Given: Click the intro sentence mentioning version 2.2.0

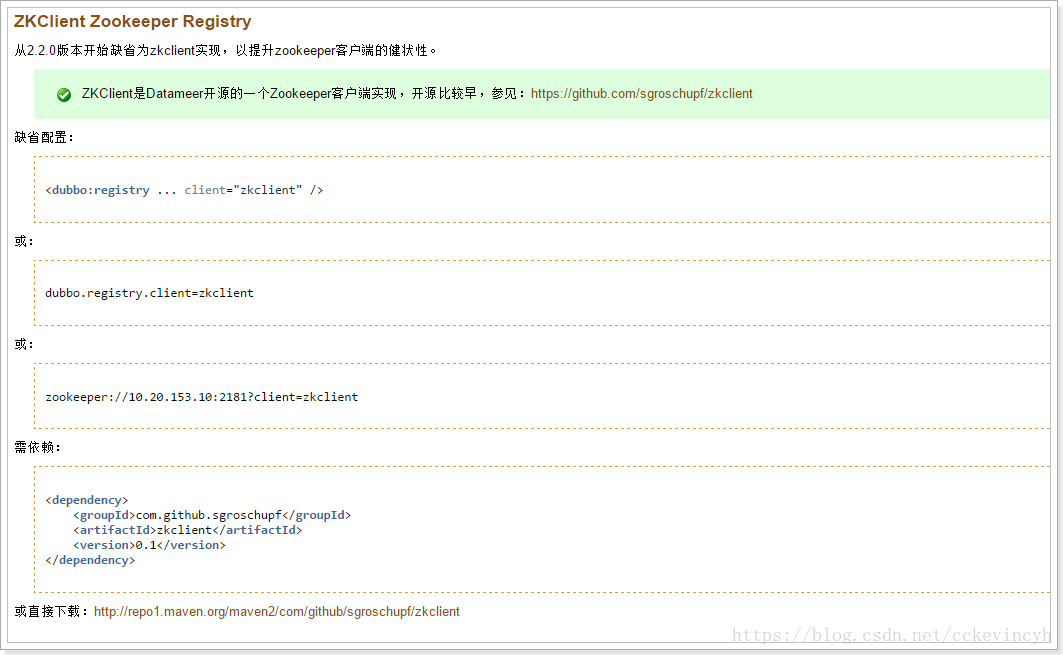Looking at the screenshot, I should (226, 50).
